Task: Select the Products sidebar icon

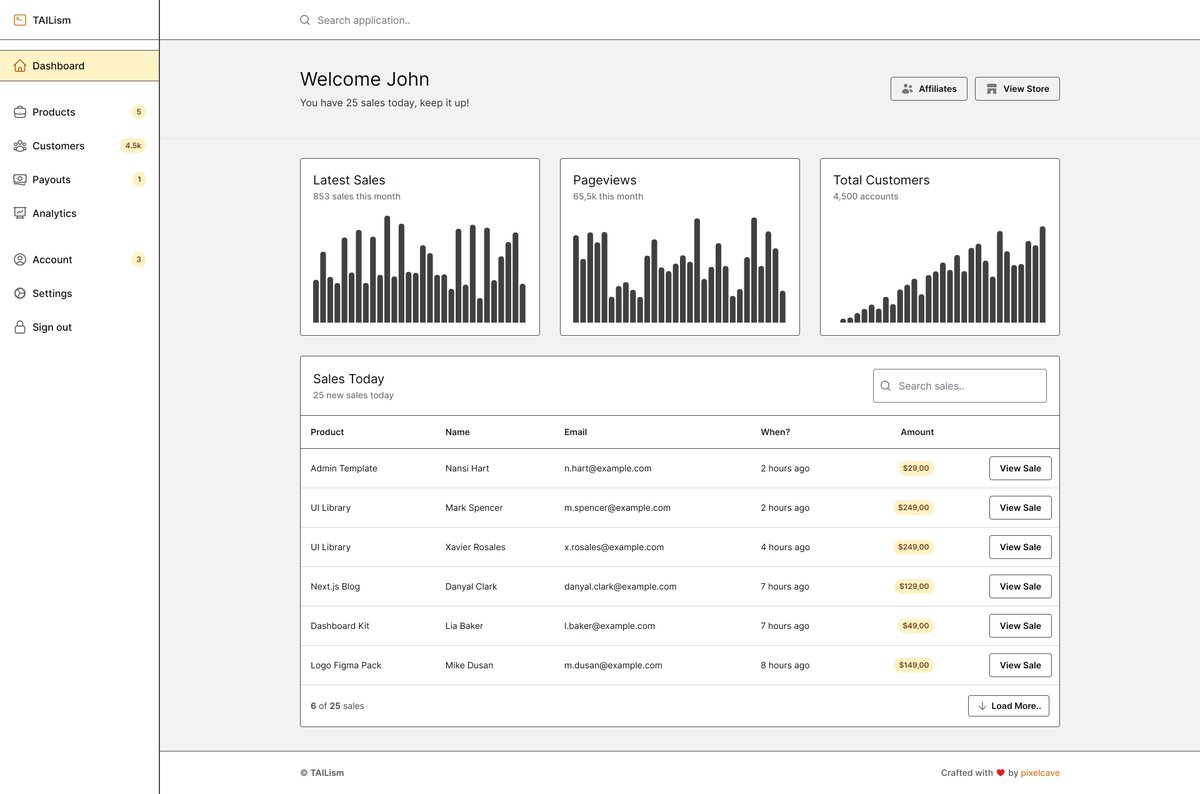Action: tap(21, 112)
